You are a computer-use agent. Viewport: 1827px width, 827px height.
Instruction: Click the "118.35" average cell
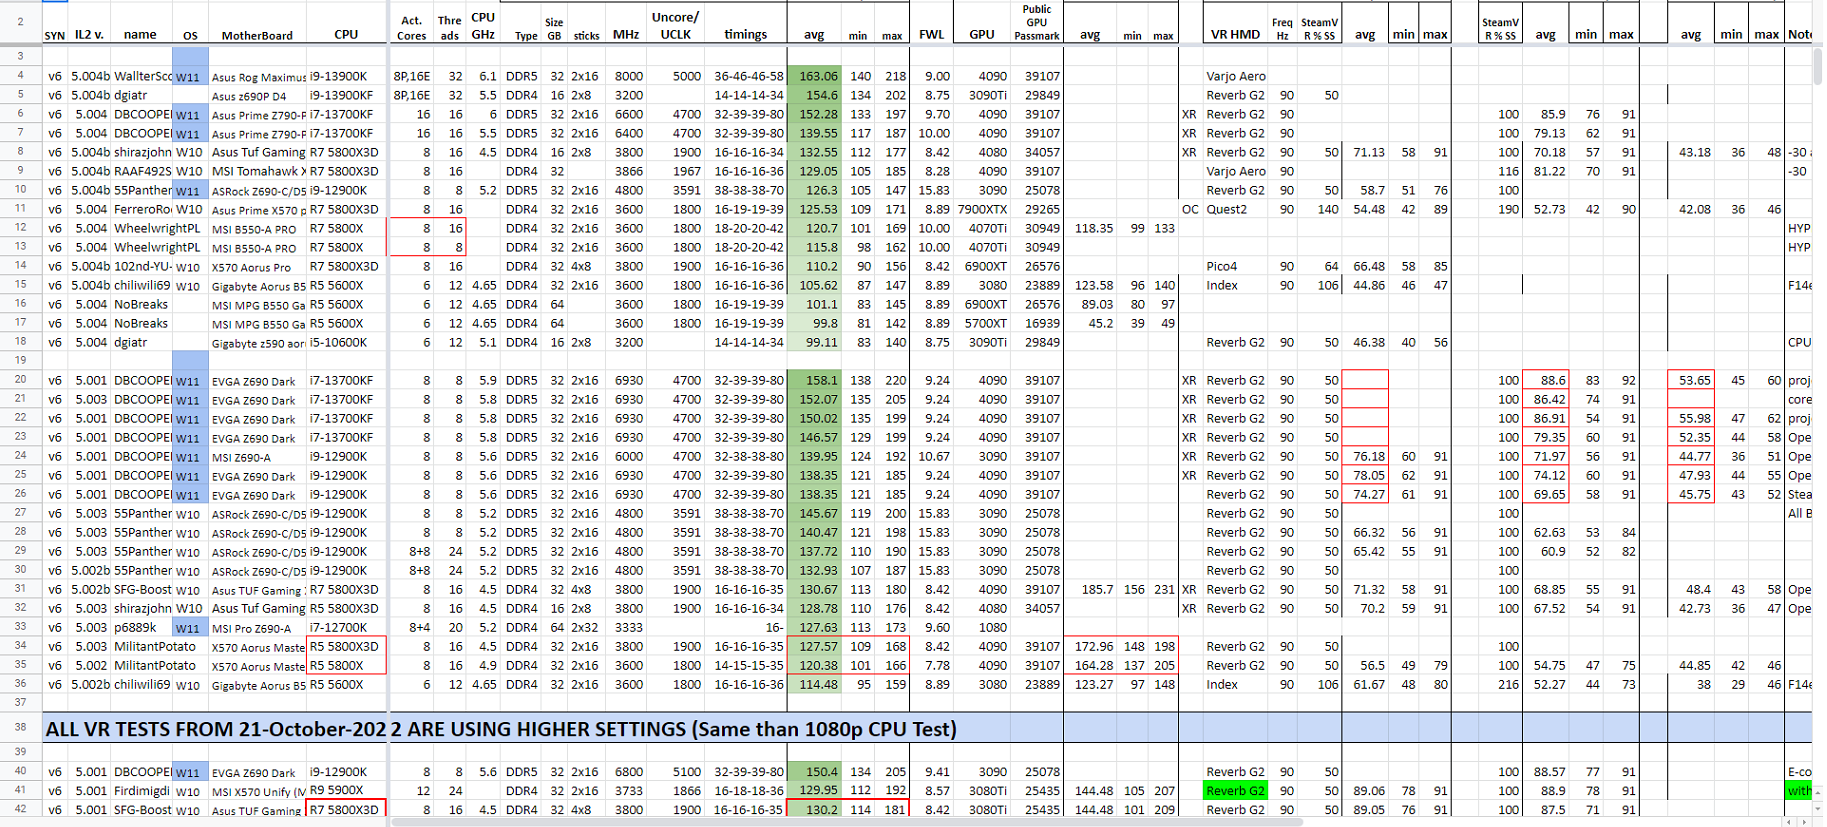tap(1093, 228)
